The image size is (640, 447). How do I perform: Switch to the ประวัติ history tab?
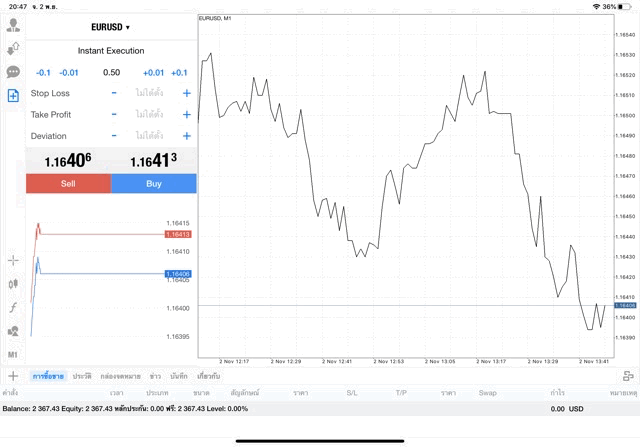[x=82, y=376]
